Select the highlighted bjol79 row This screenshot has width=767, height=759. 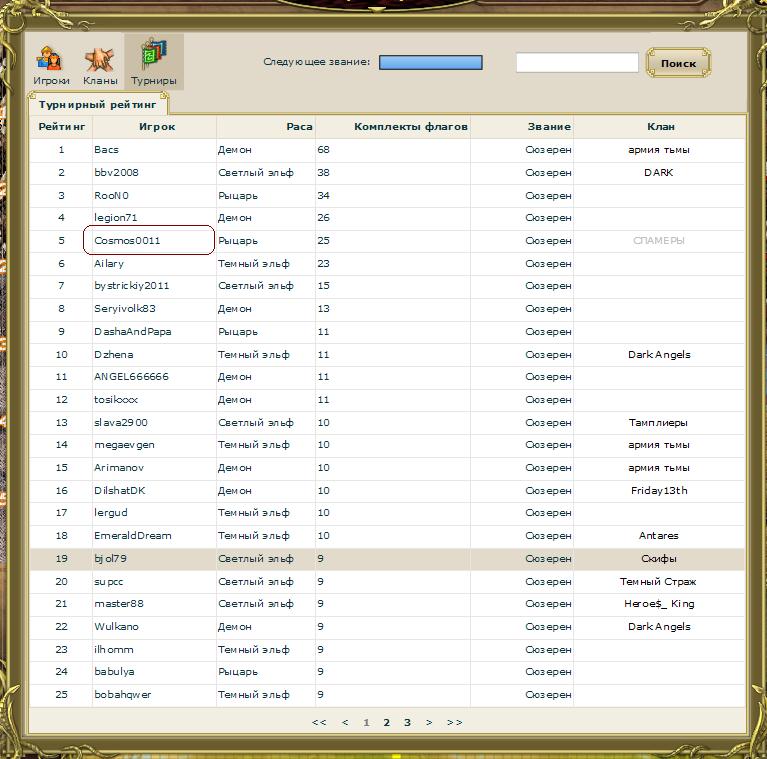pos(110,559)
